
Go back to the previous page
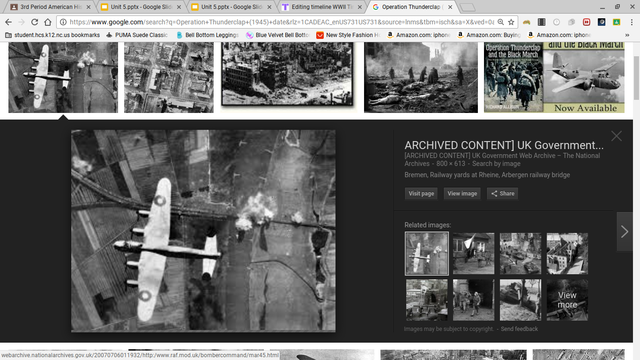(9, 22)
